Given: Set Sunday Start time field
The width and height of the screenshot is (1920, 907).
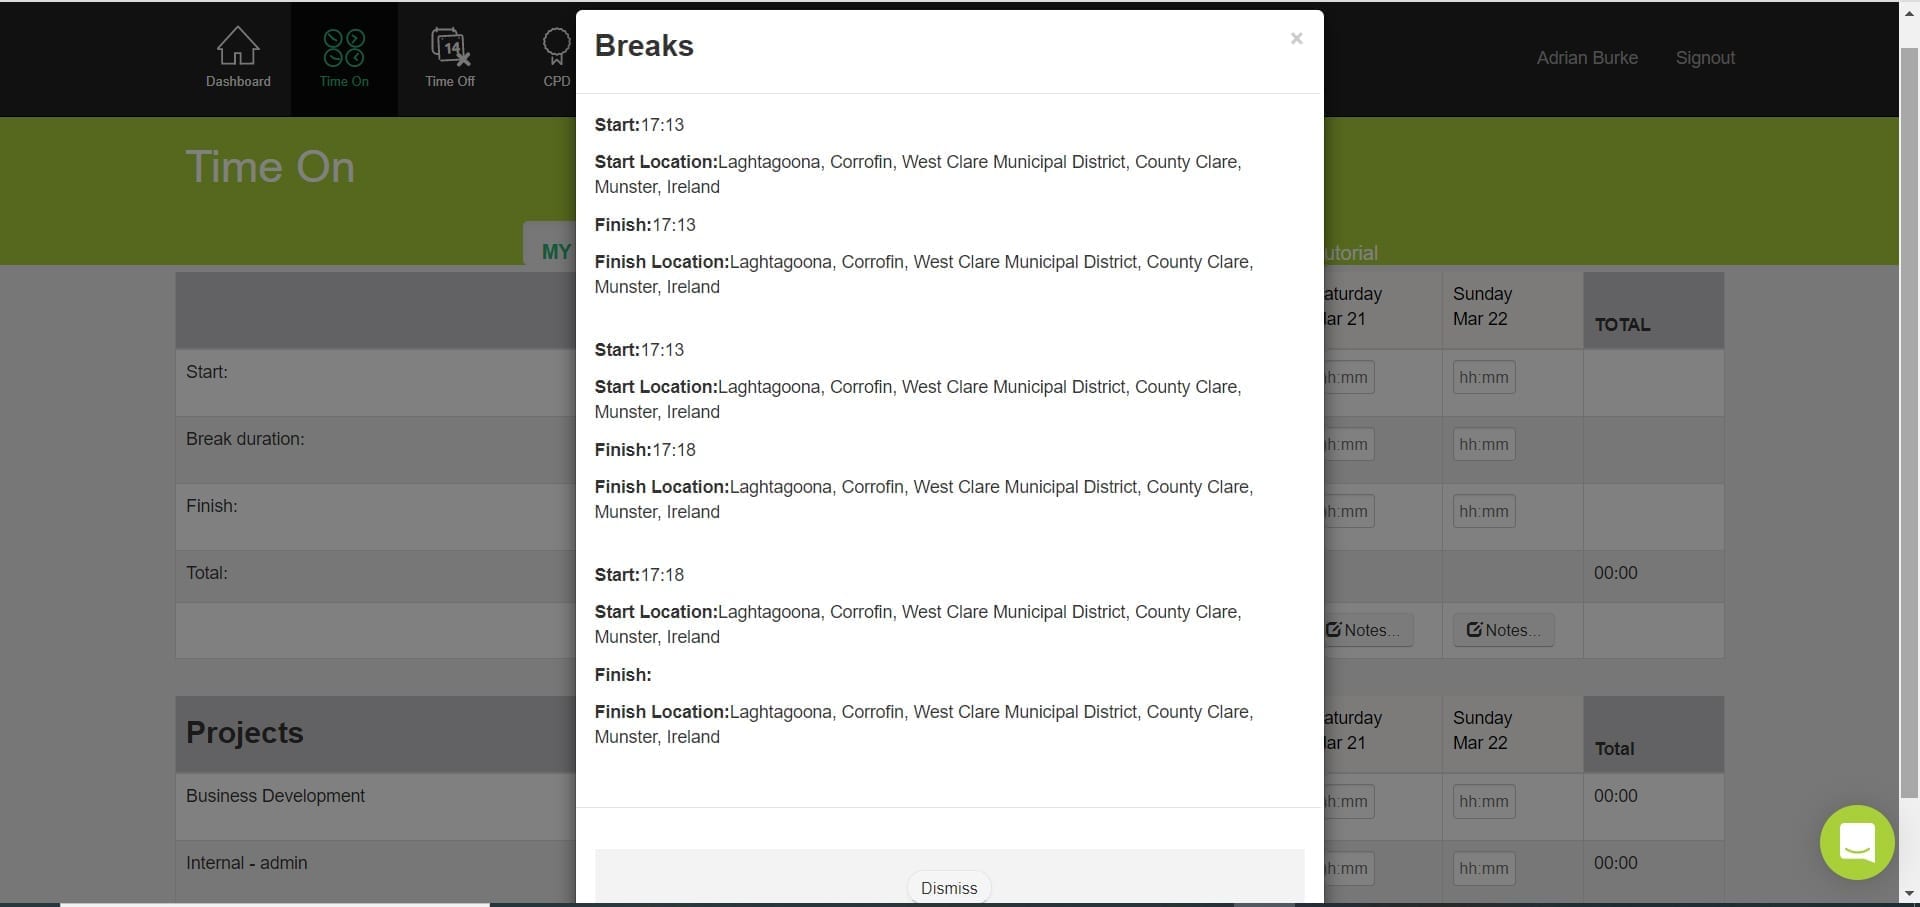Looking at the screenshot, I should click(x=1484, y=377).
